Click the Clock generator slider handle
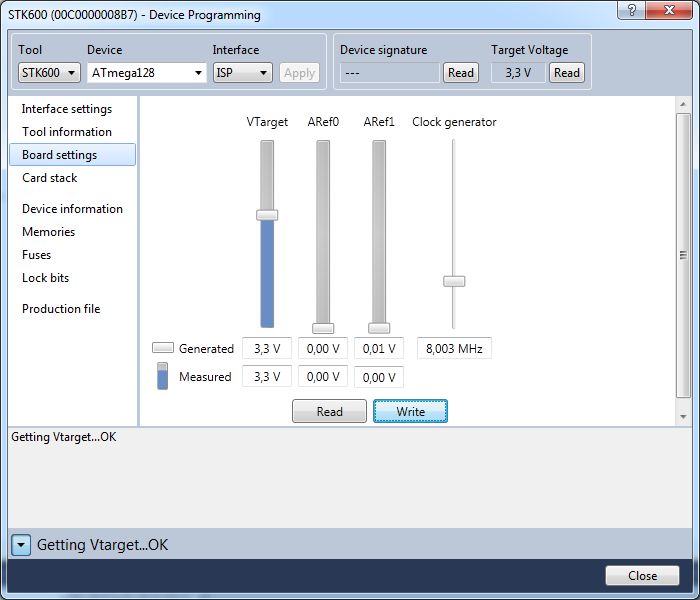 coord(454,281)
